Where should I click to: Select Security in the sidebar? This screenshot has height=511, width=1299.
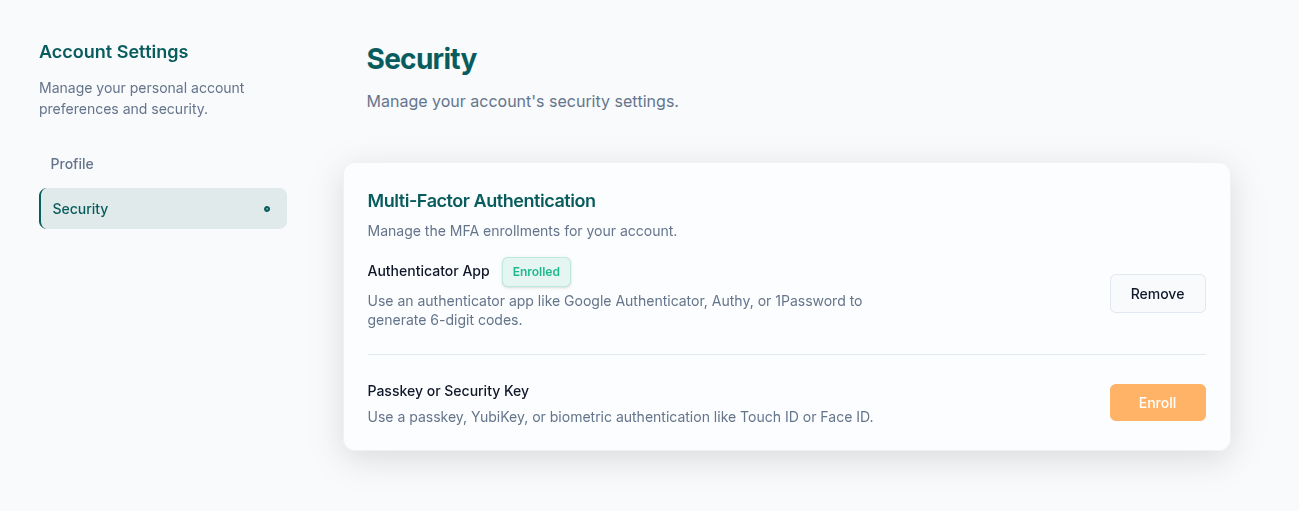pyautogui.click(x=80, y=209)
